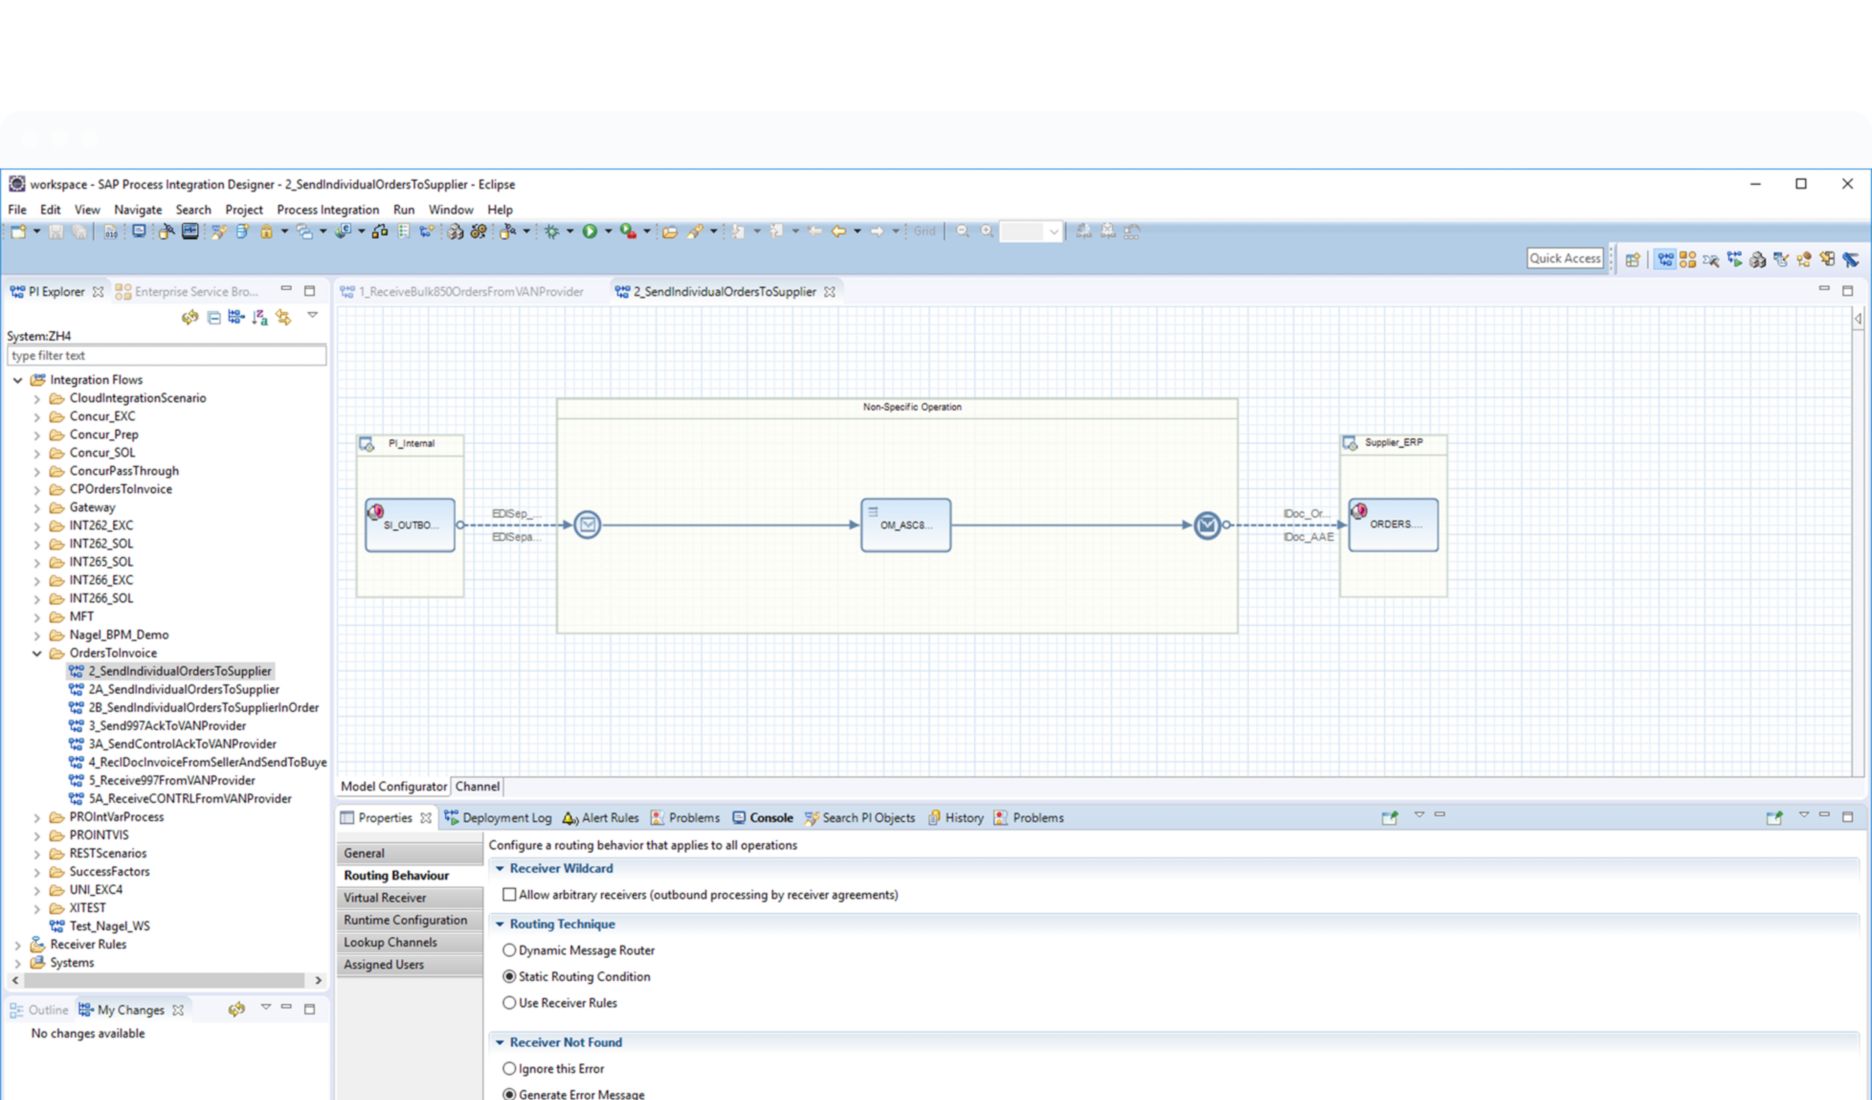Collapse the OrdersToInvoice folder
Viewport: 1872px width, 1100px height.
point(37,654)
